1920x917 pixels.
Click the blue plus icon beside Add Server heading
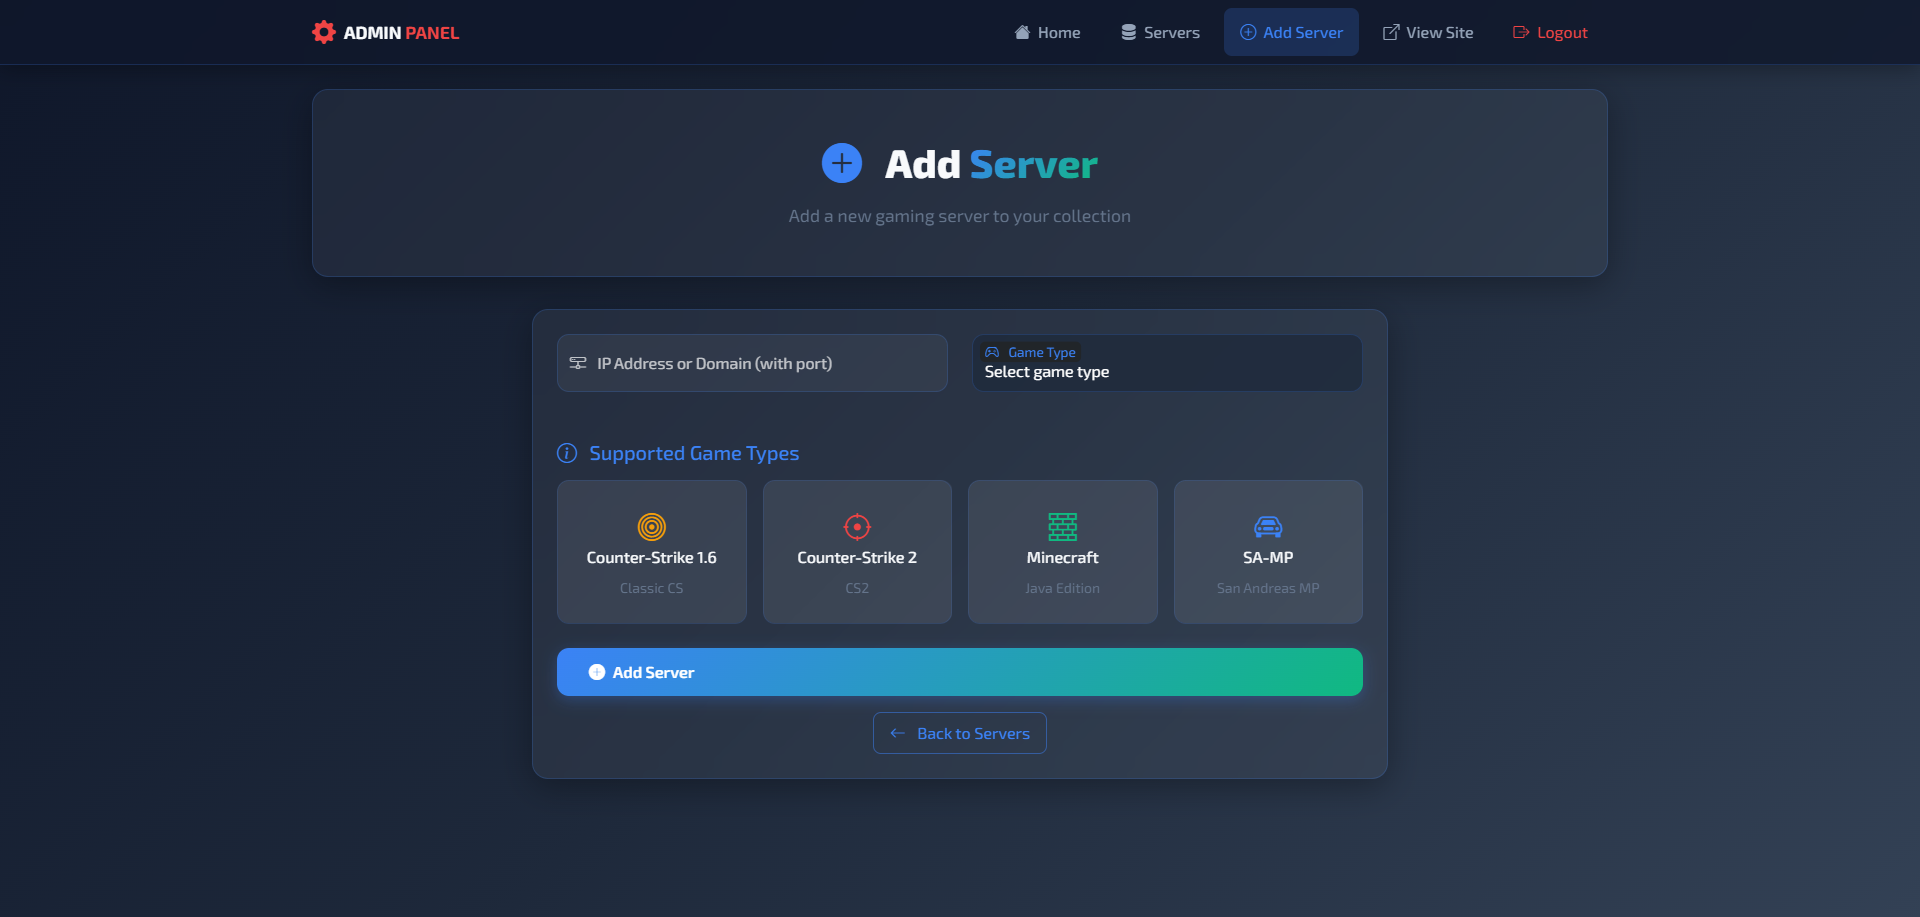[842, 163]
